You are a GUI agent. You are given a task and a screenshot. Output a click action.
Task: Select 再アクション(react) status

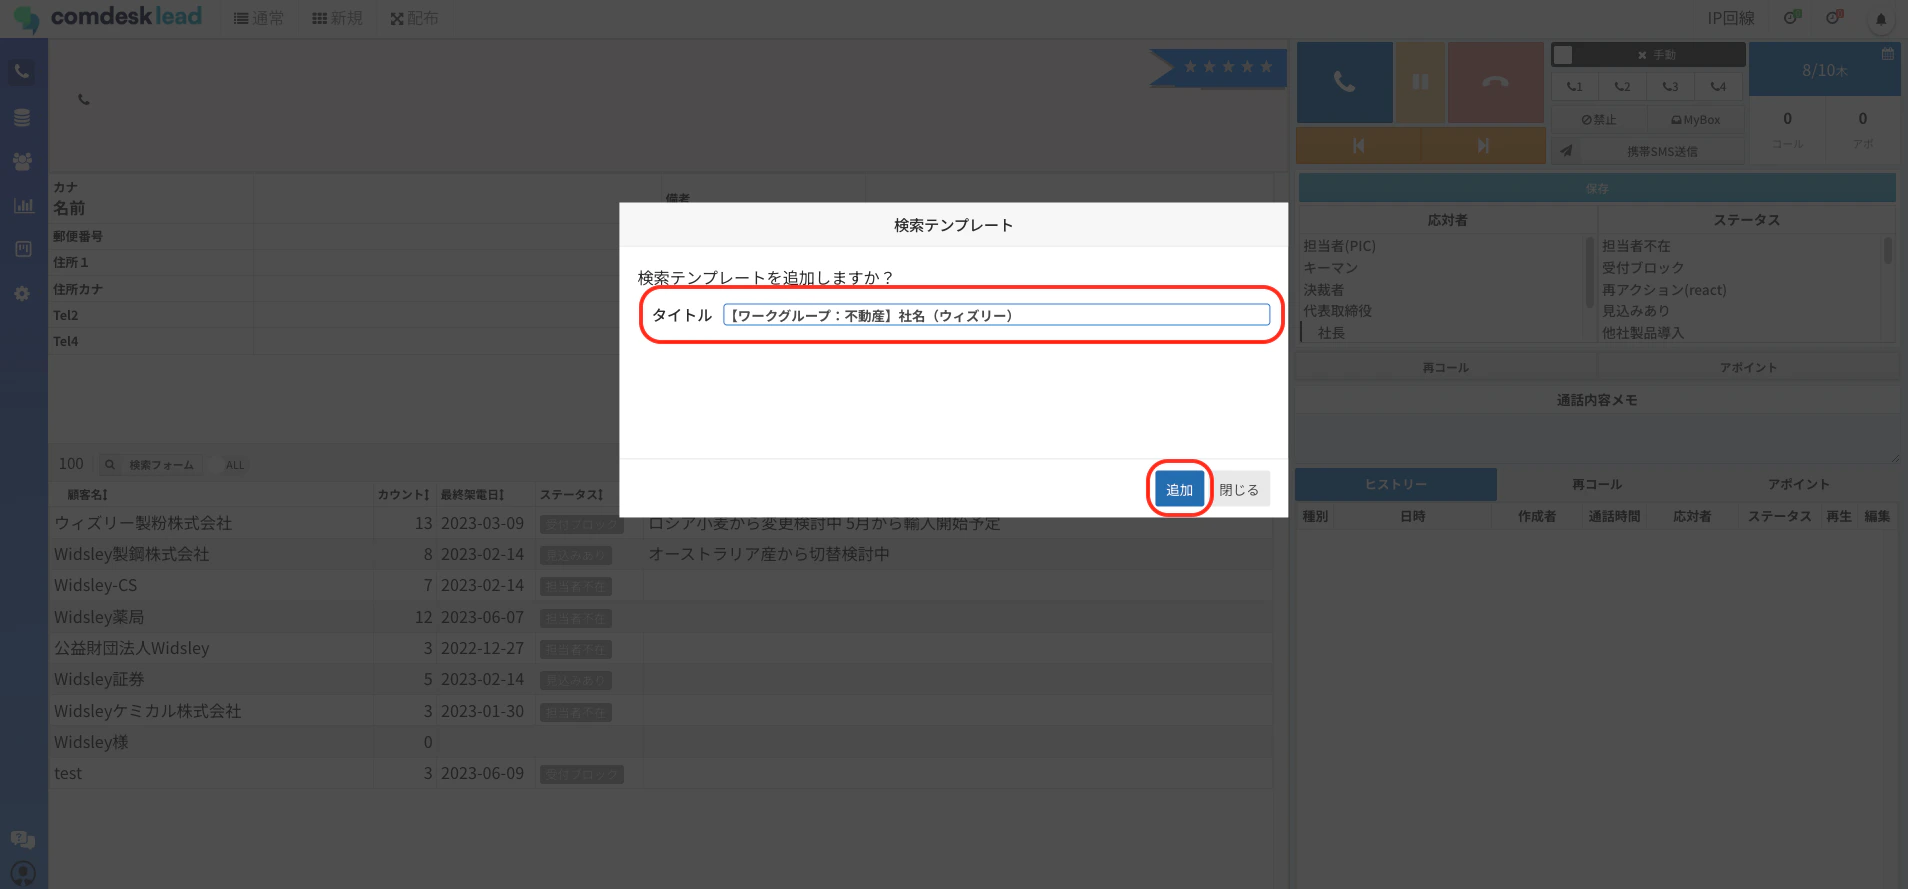(x=1664, y=290)
